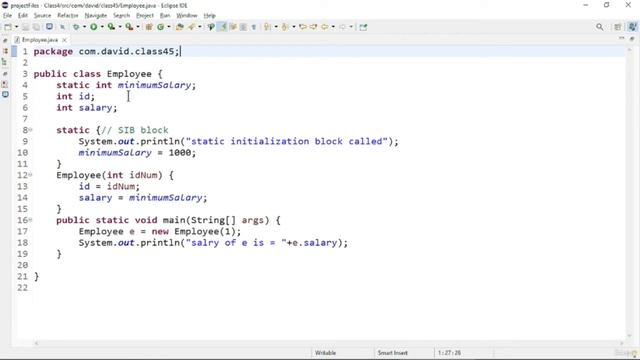
Task: Click the New Java Package icon
Action: coord(149,27)
